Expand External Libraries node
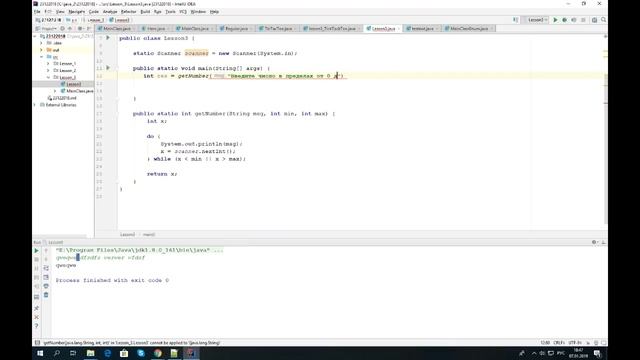This screenshot has height=360, width=640. pos(35,105)
